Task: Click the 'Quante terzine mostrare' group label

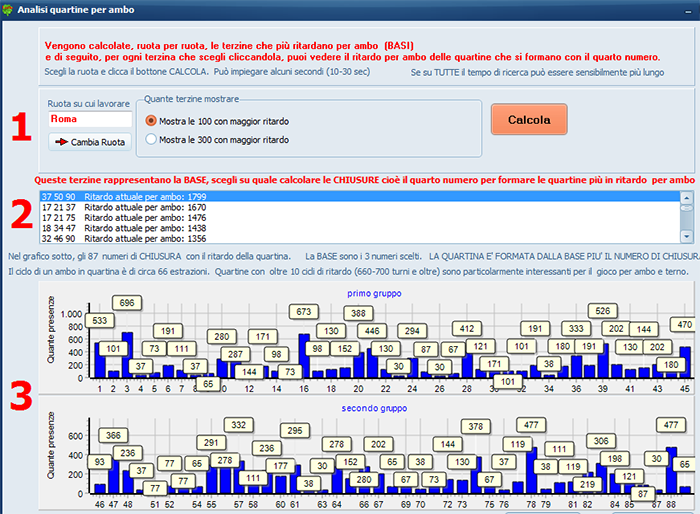Action: (192, 99)
